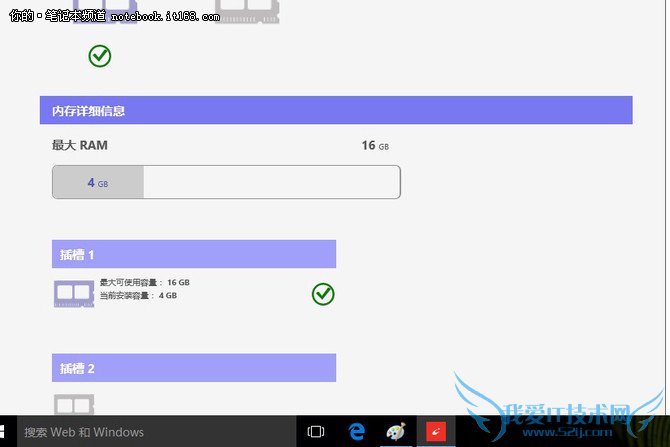Click the gray memory module icon in 插槽 2
The width and height of the screenshot is (670, 447).
74,404
